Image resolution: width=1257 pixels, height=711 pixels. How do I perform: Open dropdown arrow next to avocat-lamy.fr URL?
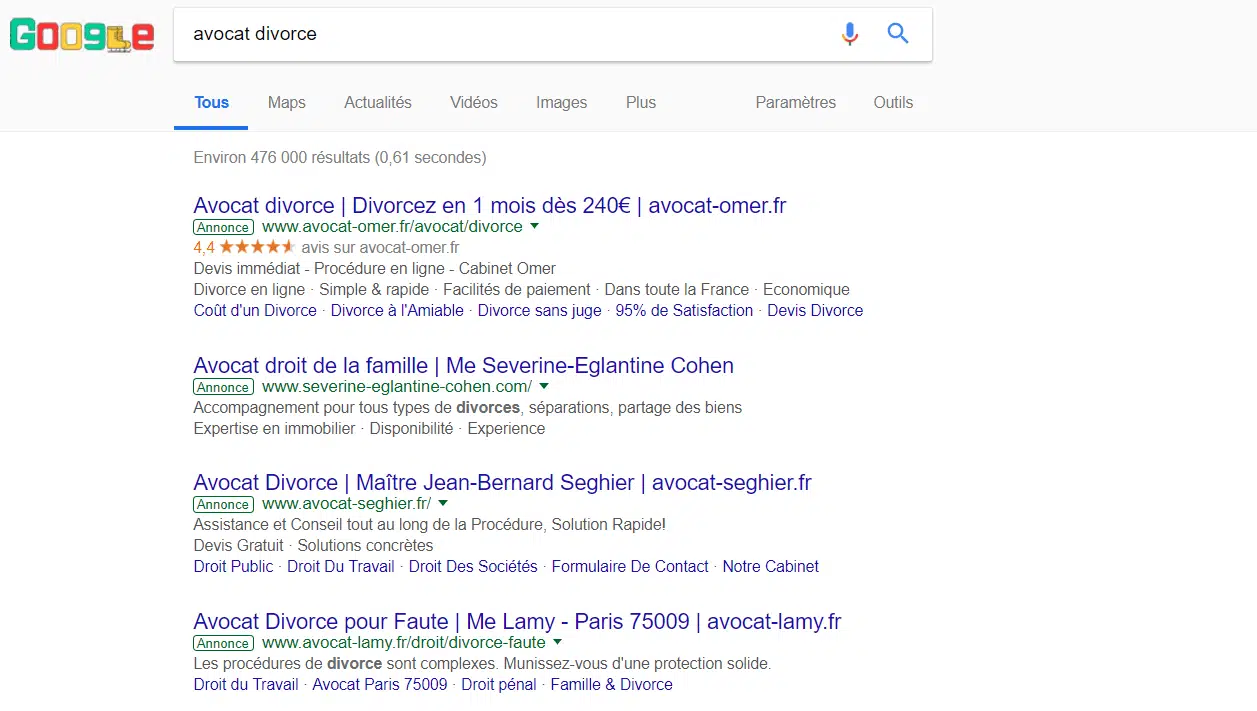coord(558,642)
